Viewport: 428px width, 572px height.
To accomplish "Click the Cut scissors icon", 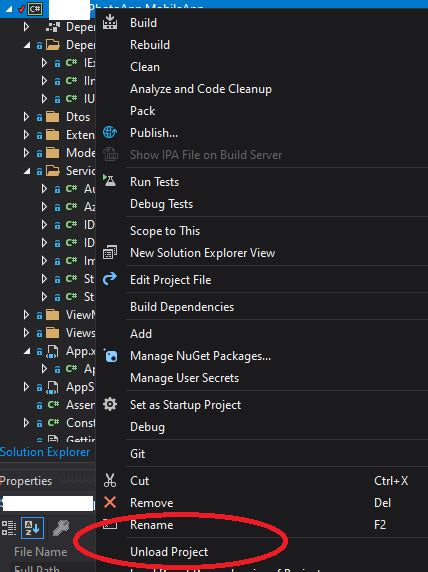I will coord(110,480).
